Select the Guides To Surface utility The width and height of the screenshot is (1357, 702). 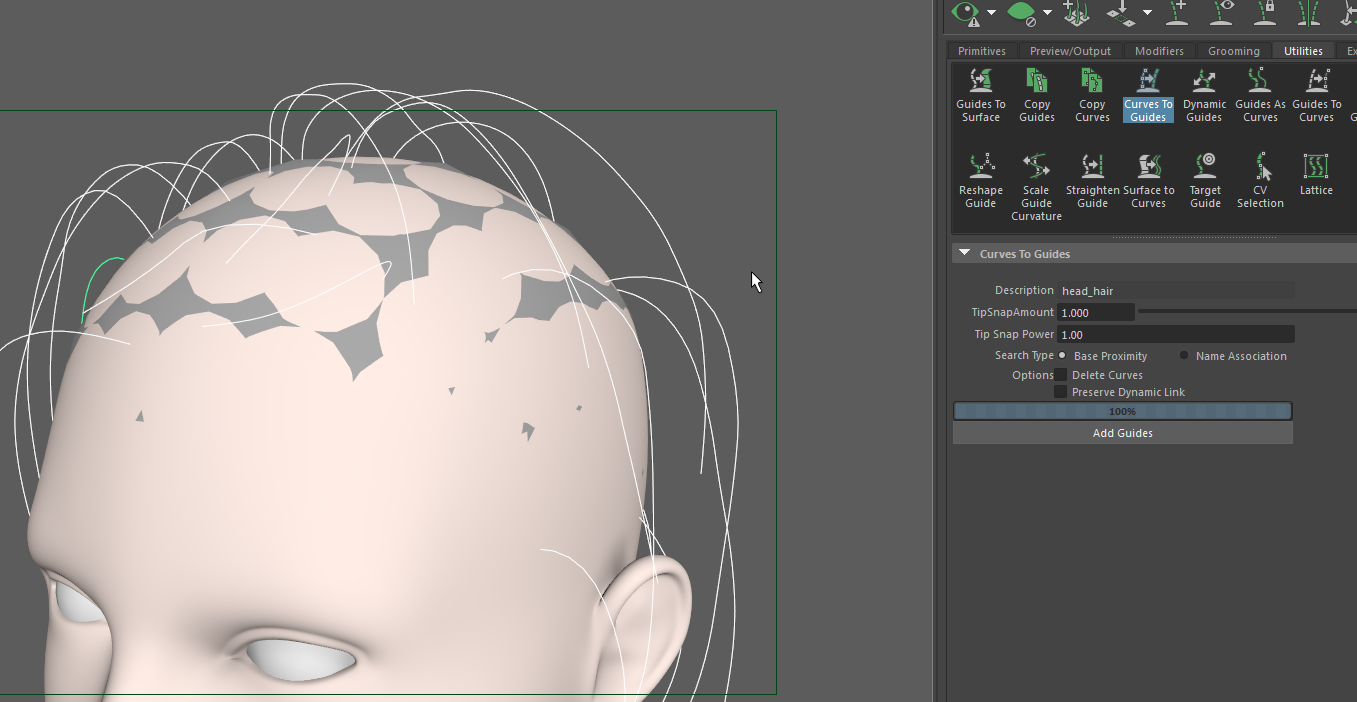[980, 95]
